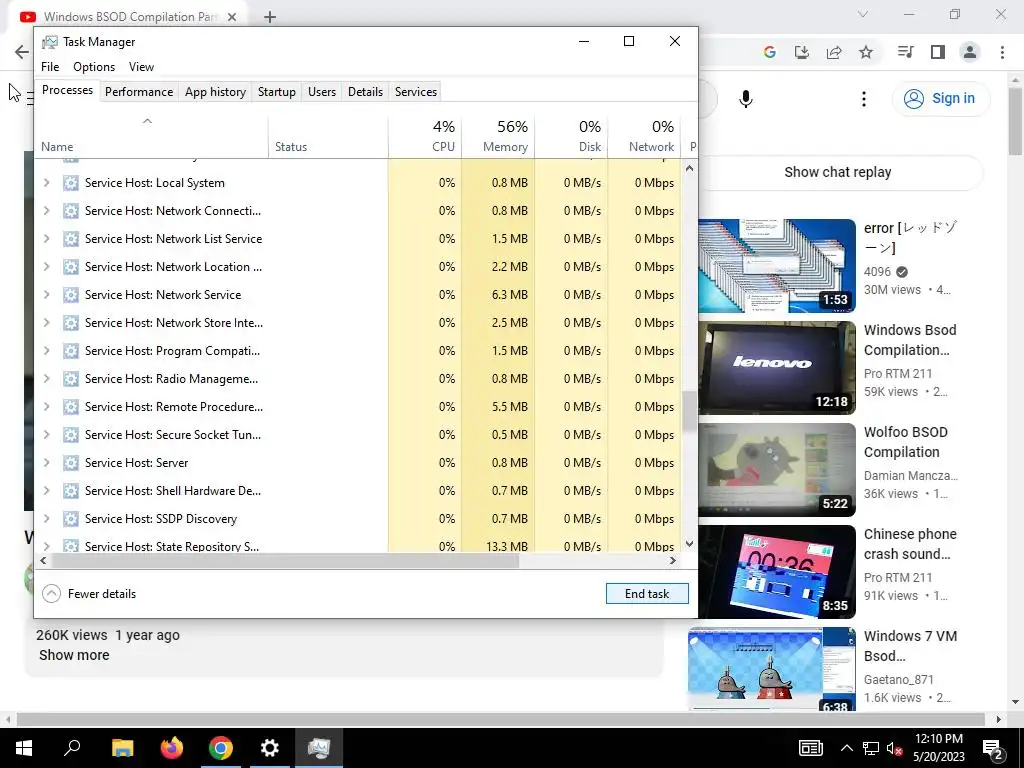Click the process list vertical scrollbar thumb

click(x=689, y=411)
